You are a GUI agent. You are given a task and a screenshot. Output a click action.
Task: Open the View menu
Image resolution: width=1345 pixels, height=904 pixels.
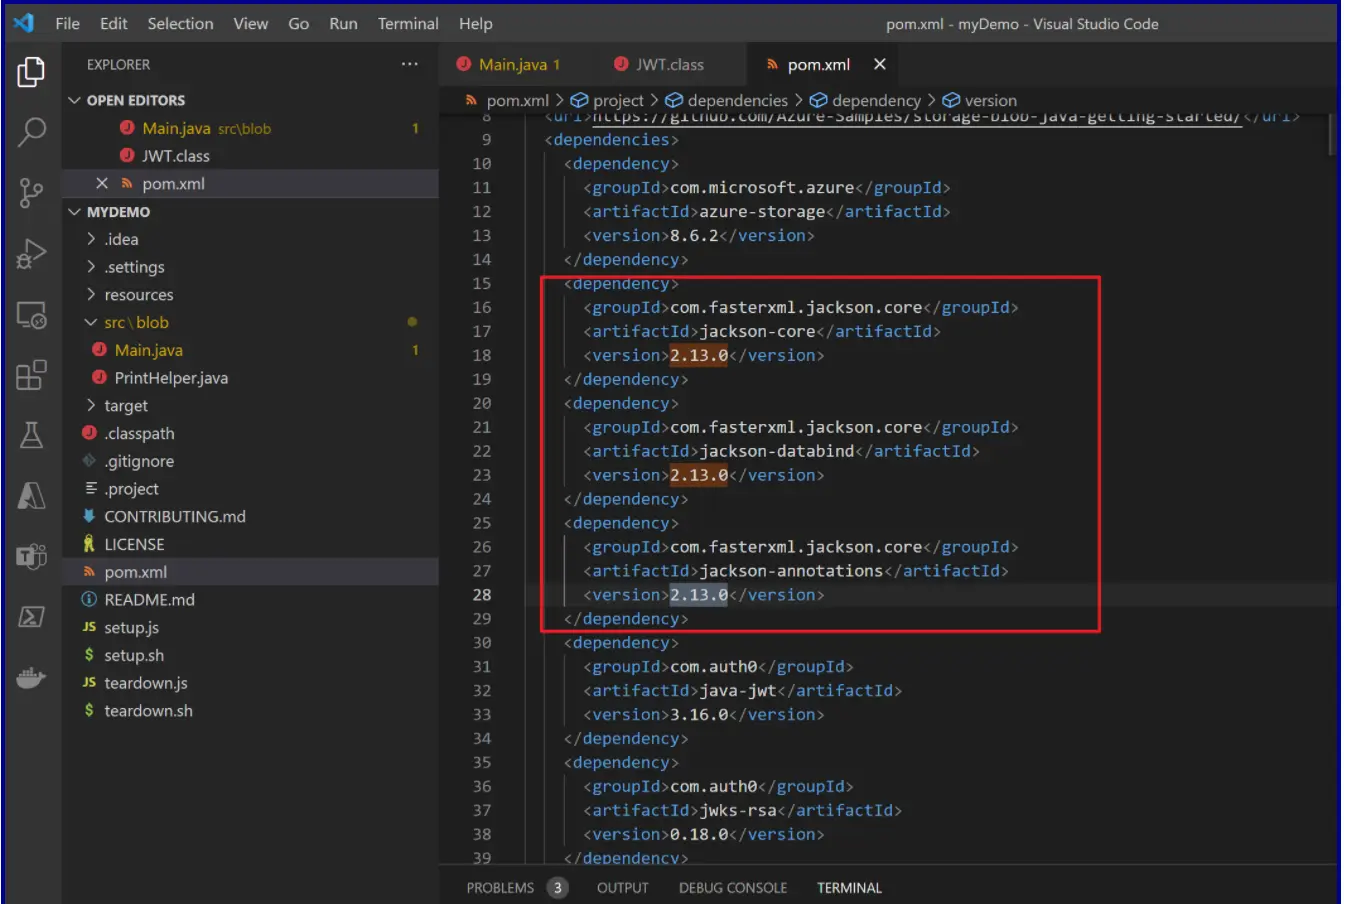pos(250,23)
